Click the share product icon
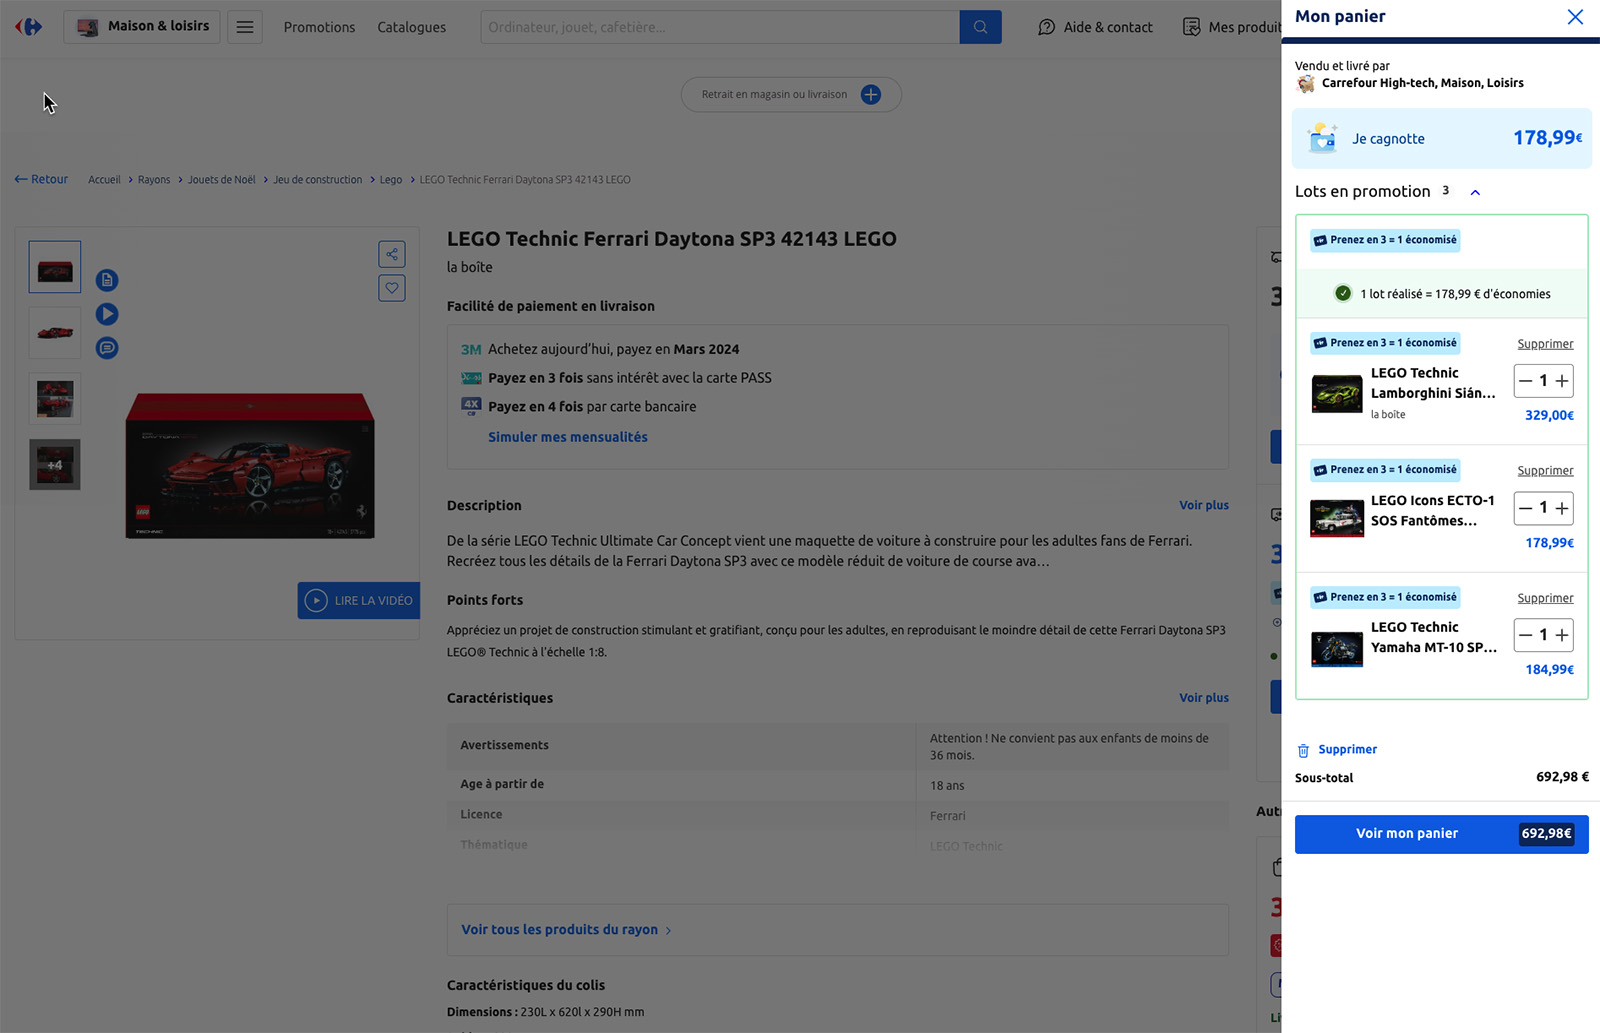The image size is (1600, 1033). pos(392,254)
